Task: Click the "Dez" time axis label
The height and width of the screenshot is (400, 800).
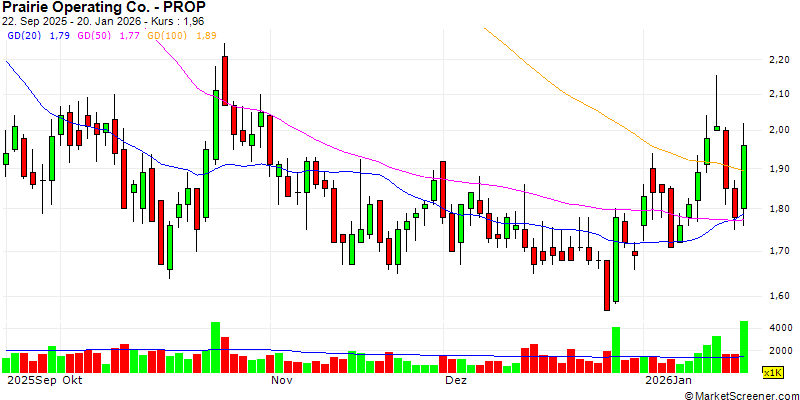Action: point(456,381)
